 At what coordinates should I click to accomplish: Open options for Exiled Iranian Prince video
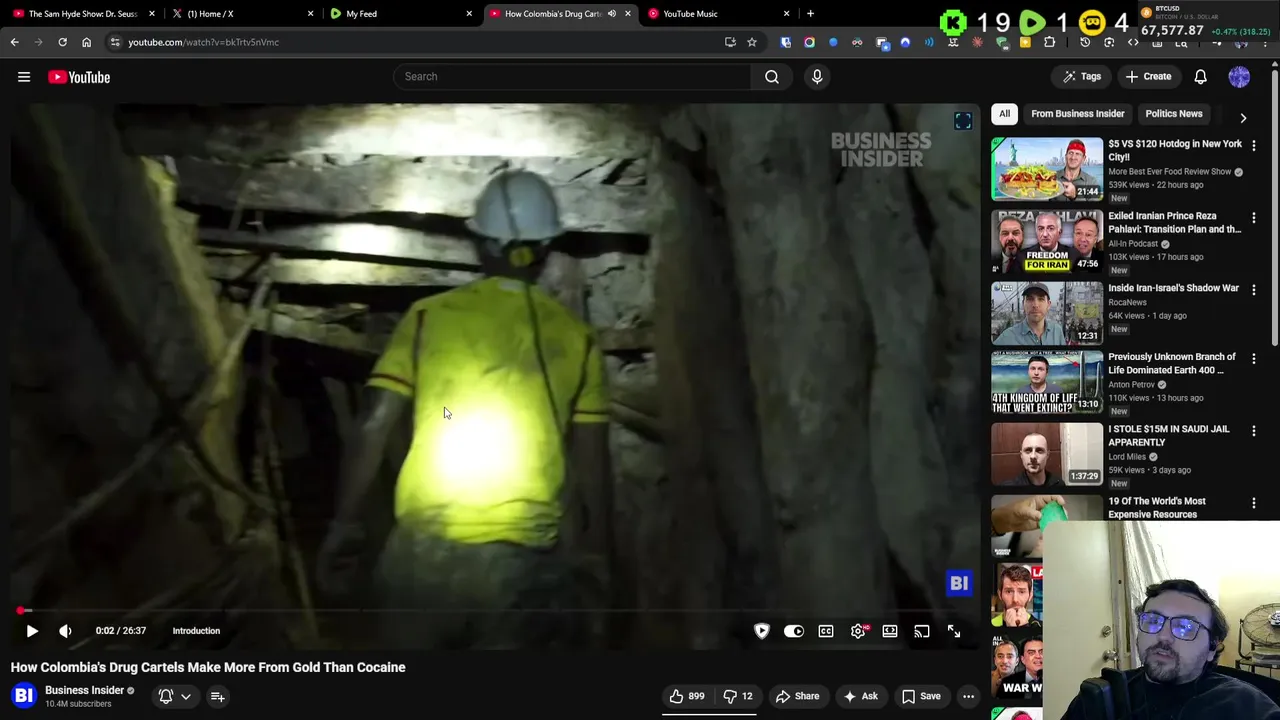1254,217
